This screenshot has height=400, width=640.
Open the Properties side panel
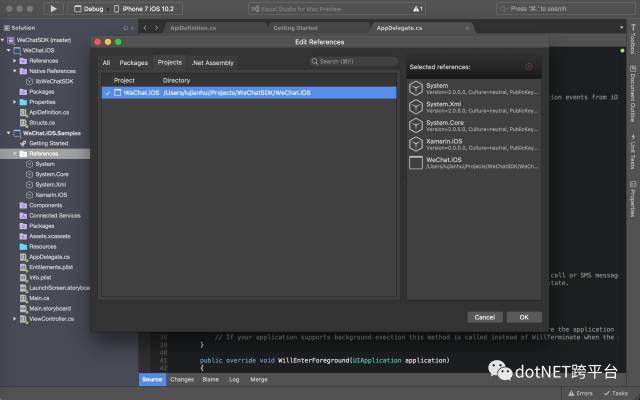coord(633,199)
